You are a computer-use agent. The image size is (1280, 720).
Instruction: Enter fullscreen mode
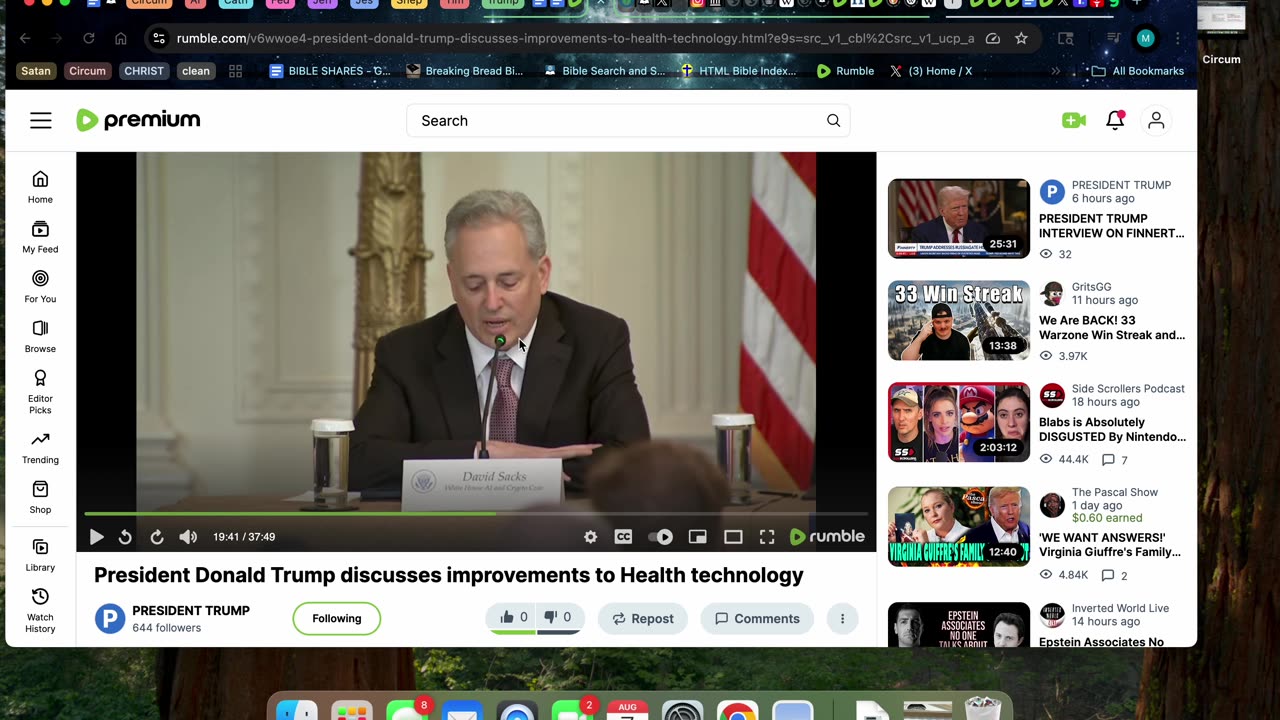[767, 537]
